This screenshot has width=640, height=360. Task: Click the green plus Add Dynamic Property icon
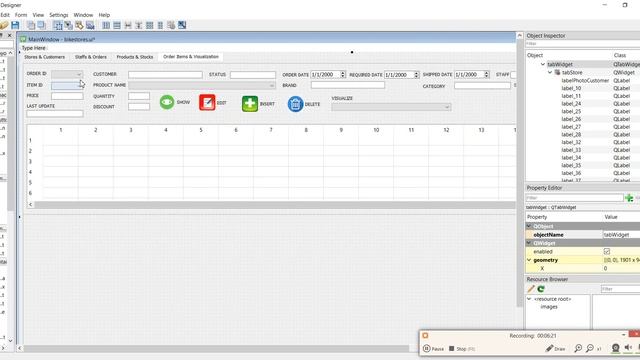click(x=629, y=198)
